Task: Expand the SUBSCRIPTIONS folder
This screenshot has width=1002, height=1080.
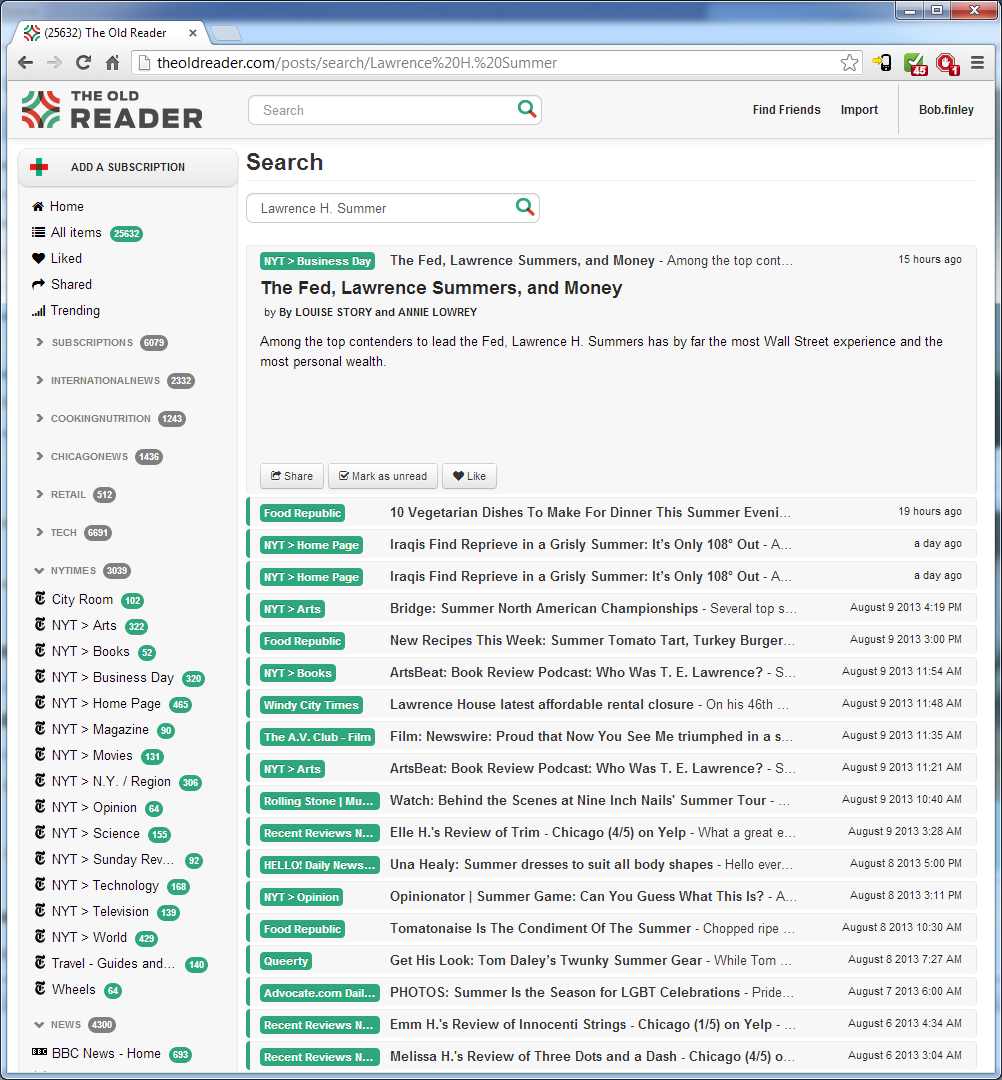Action: [x=39, y=342]
